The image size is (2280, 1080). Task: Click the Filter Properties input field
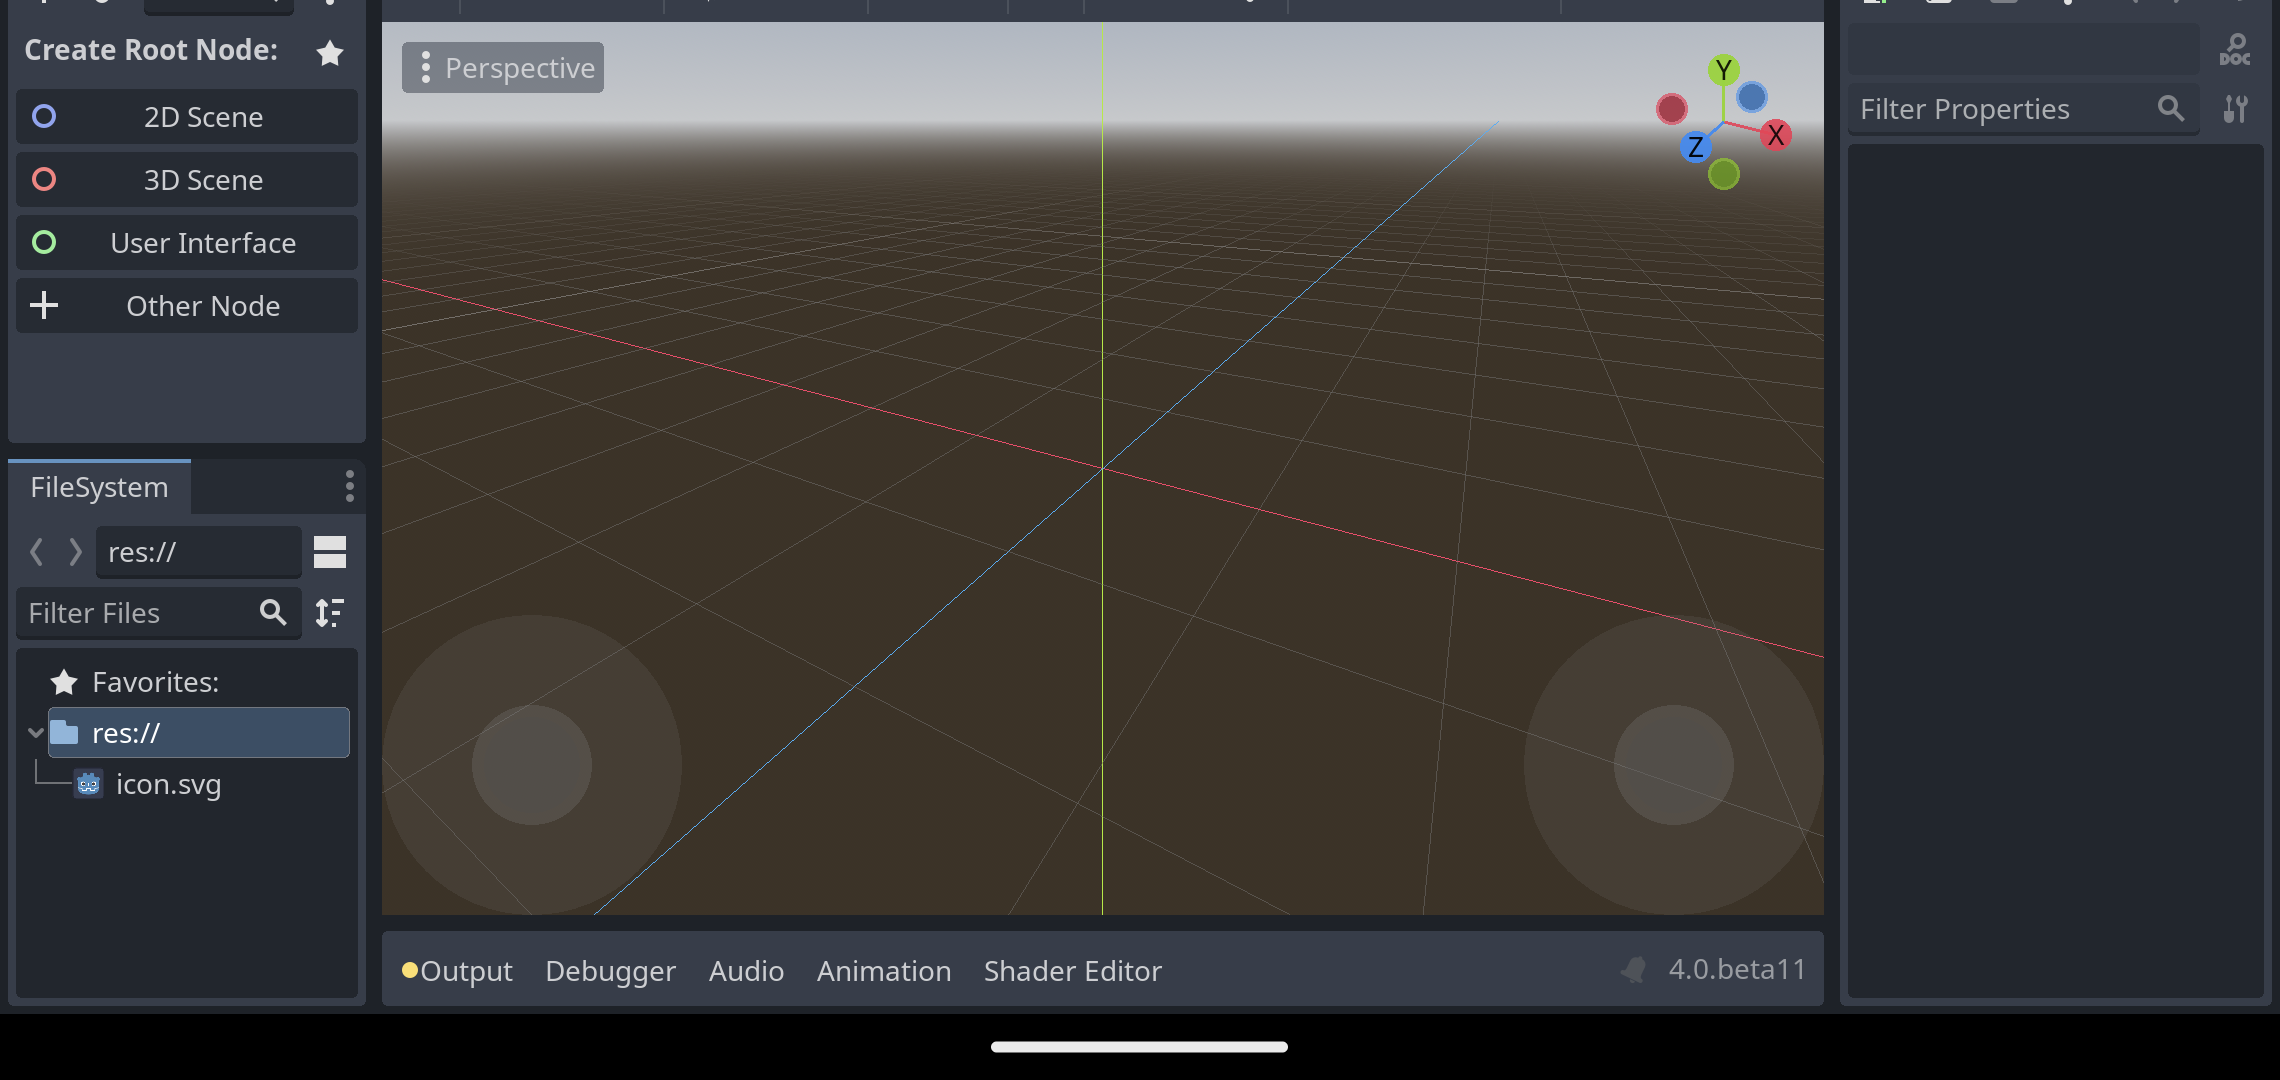coord(2000,109)
